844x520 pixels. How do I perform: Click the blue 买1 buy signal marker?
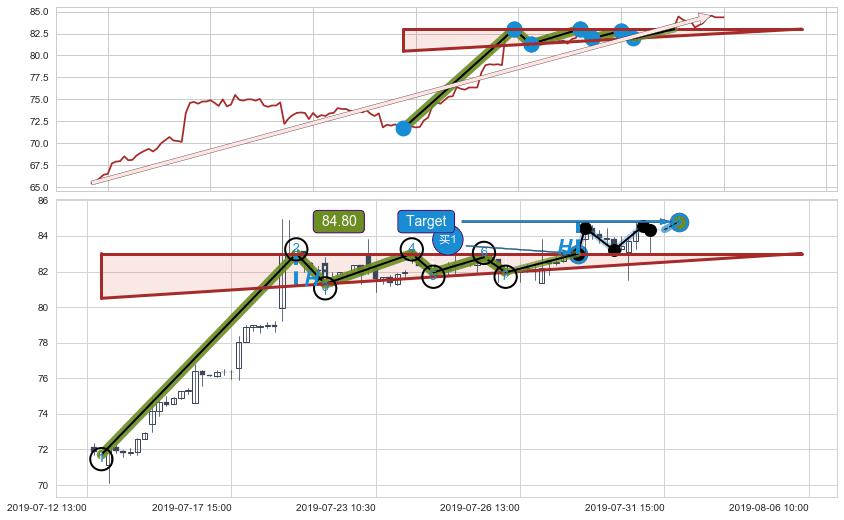click(x=447, y=240)
